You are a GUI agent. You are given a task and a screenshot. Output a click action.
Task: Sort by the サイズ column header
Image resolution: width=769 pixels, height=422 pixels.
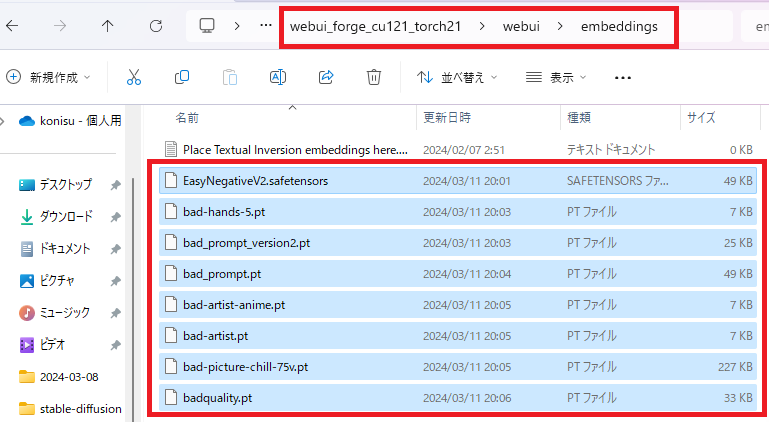coord(701,118)
